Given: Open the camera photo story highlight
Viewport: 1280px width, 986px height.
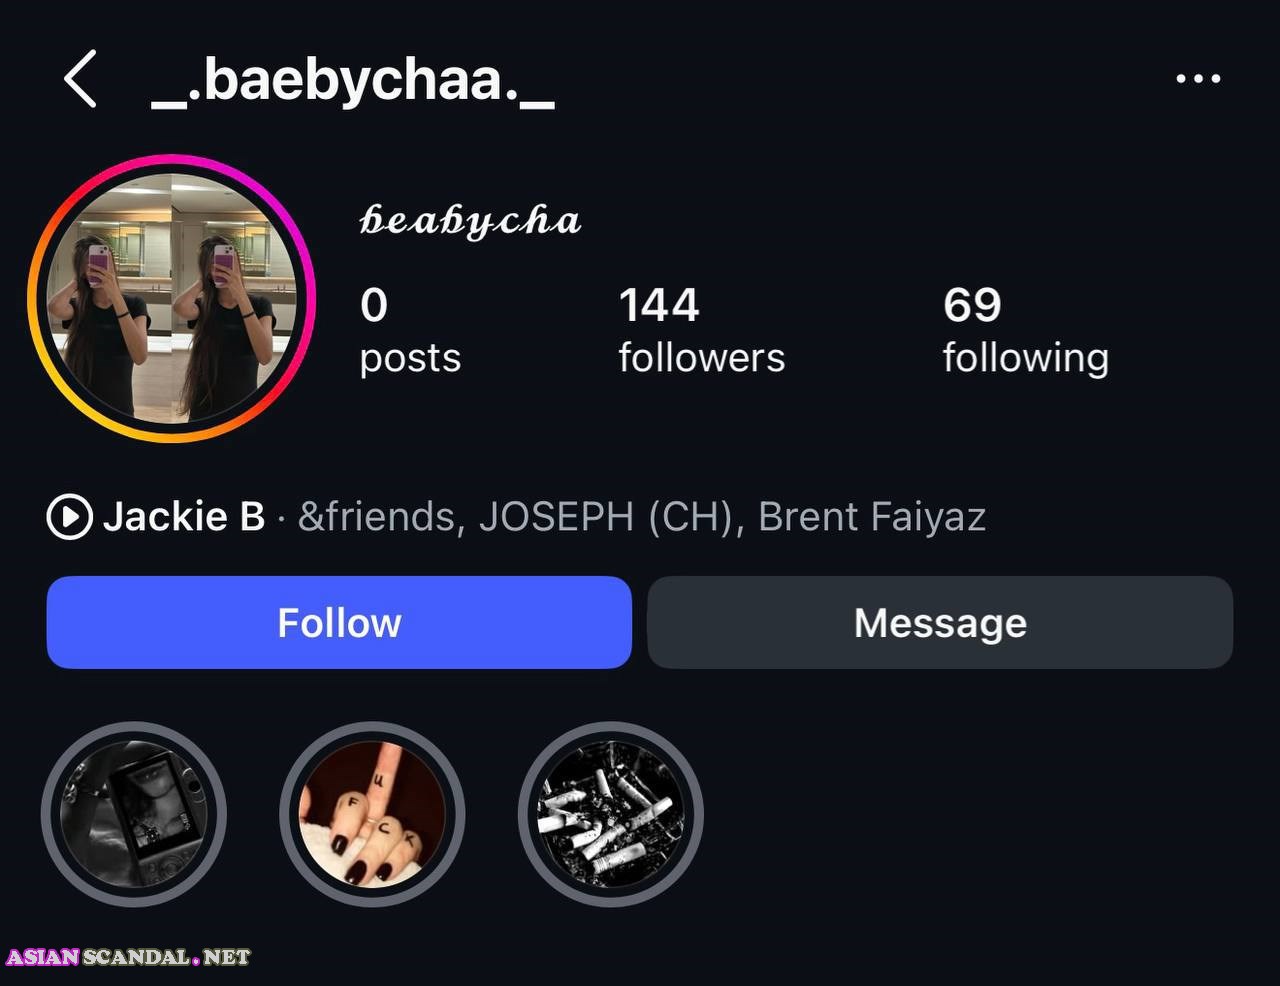Looking at the screenshot, I should click(x=134, y=814).
